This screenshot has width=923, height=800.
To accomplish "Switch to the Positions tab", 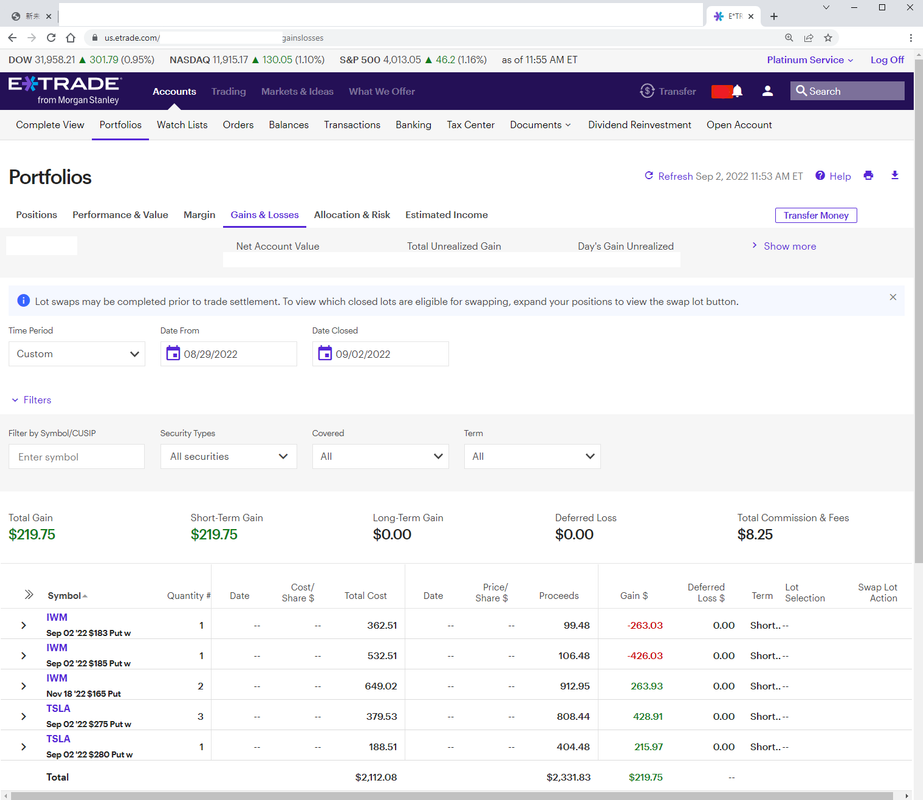I will click(x=36, y=215).
